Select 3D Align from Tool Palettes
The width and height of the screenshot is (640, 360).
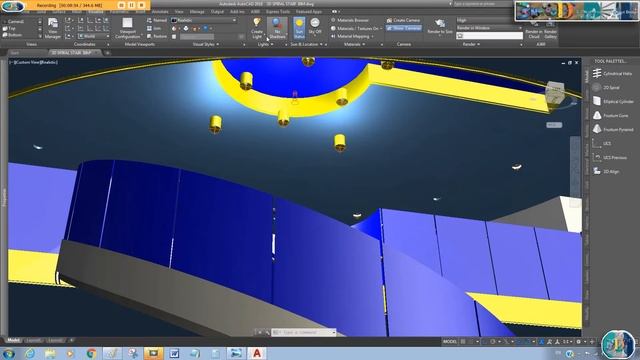point(606,171)
